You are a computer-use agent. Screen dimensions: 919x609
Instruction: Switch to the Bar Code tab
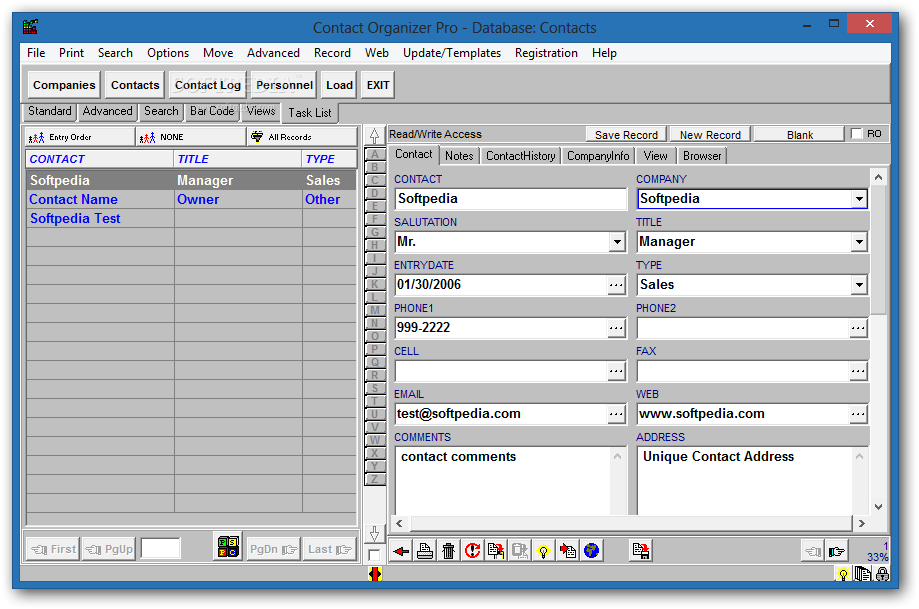tap(212, 111)
